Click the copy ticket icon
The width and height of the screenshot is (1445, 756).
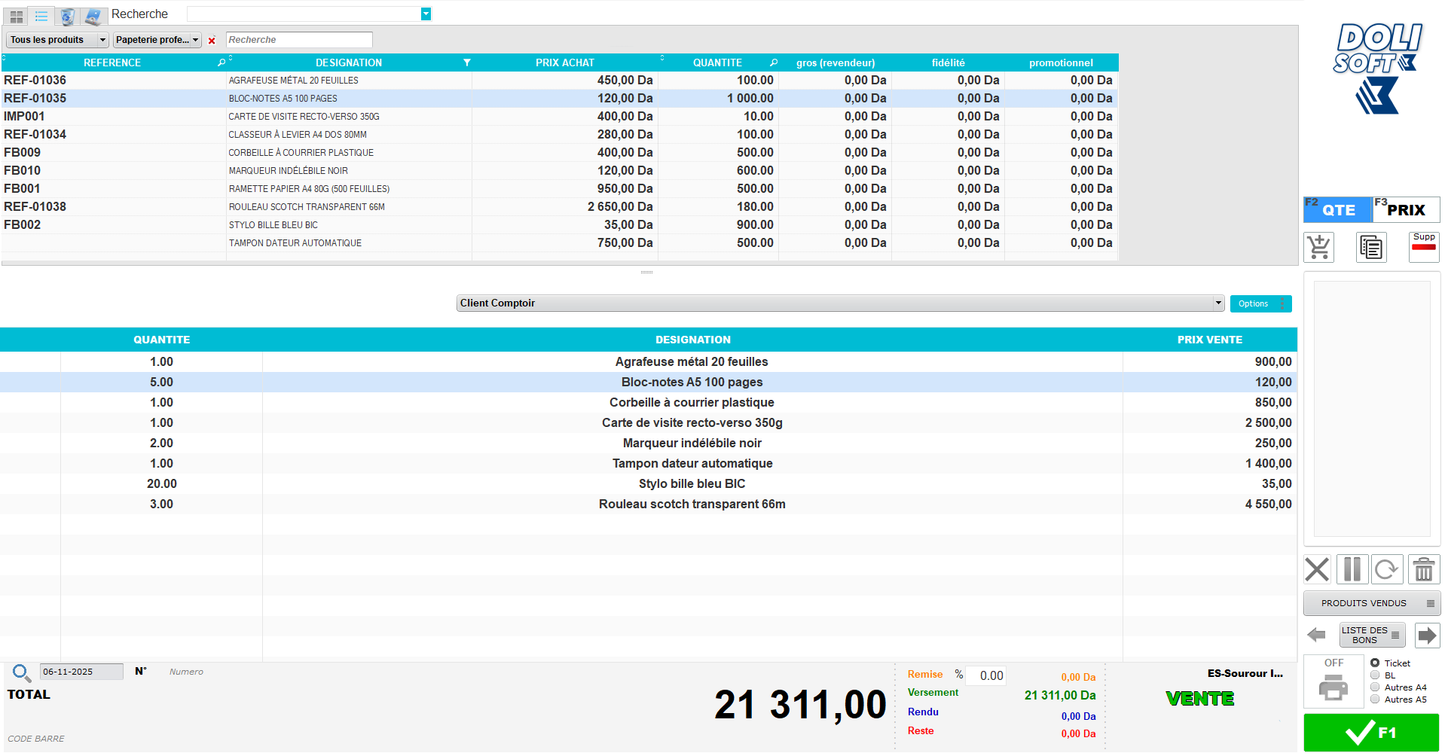pos(1371,247)
